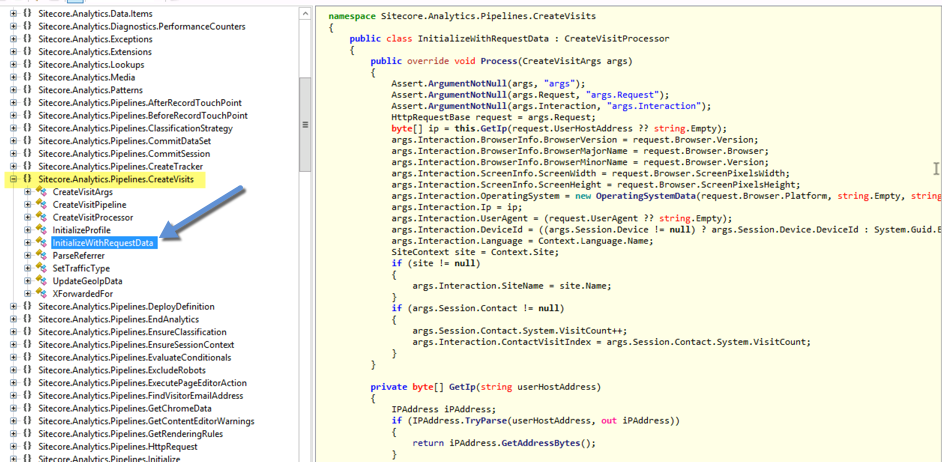Click the namespace icon for Pipelines.EndAnalytics

point(27,319)
